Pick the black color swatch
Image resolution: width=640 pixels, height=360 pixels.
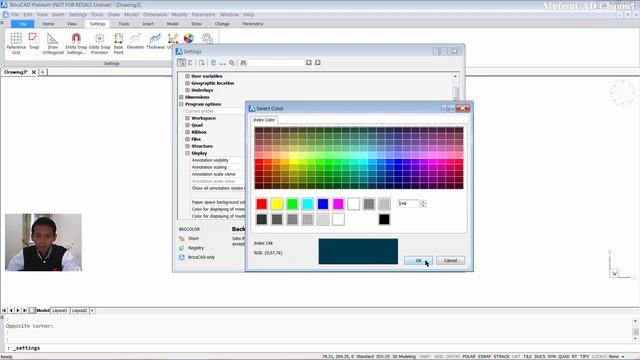click(384, 219)
